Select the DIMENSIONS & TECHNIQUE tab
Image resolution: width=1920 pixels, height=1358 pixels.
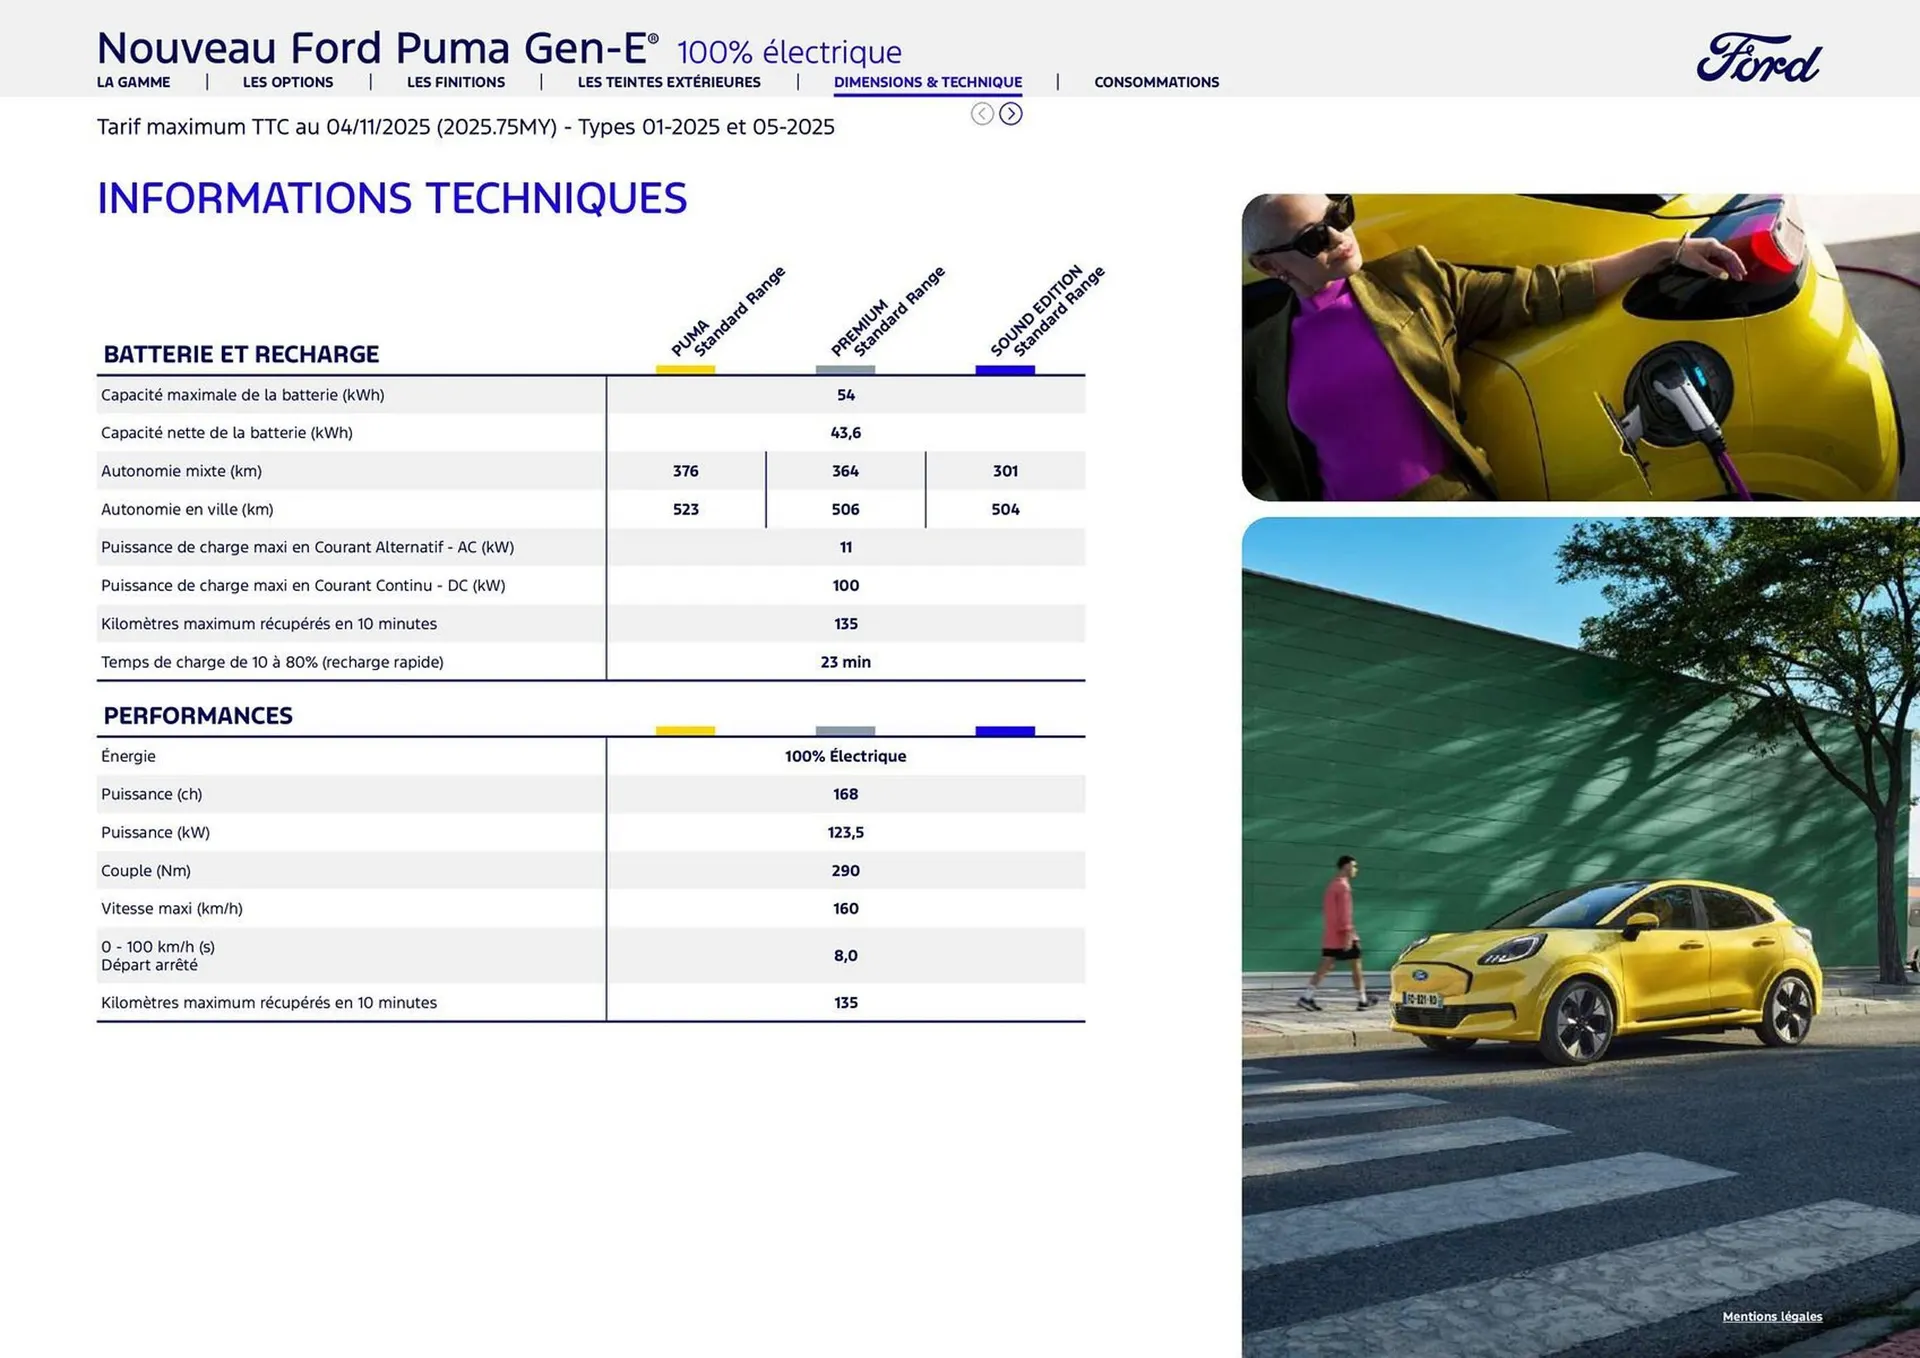pyautogui.click(x=928, y=82)
